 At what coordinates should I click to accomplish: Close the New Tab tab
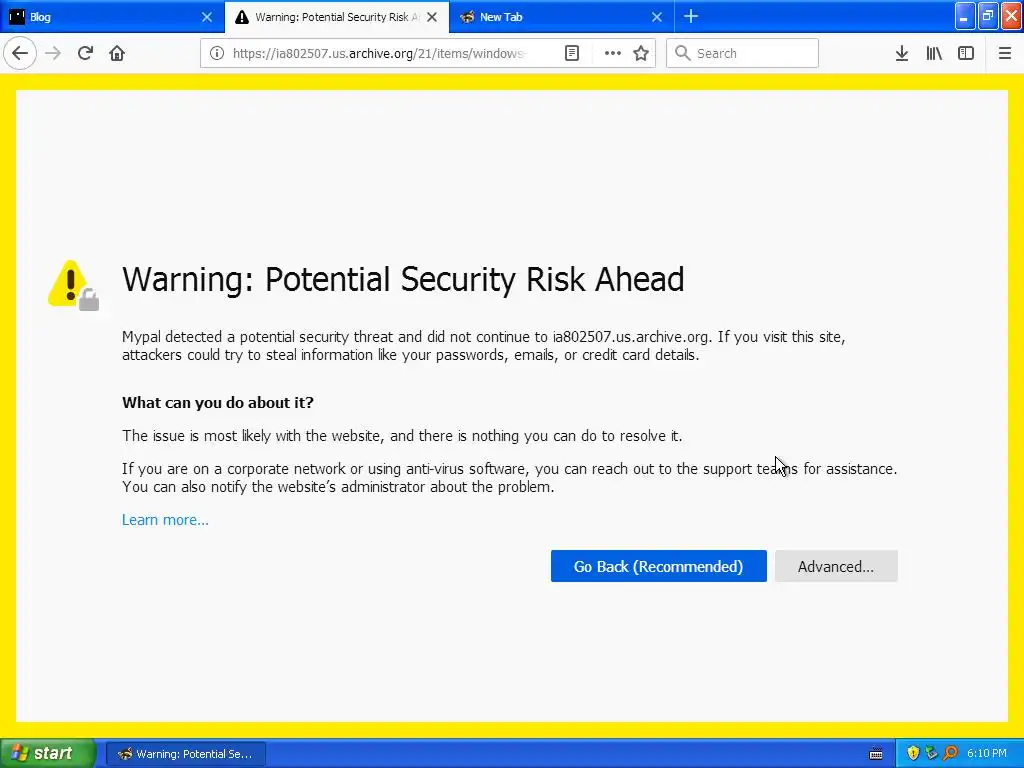(x=657, y=17)
